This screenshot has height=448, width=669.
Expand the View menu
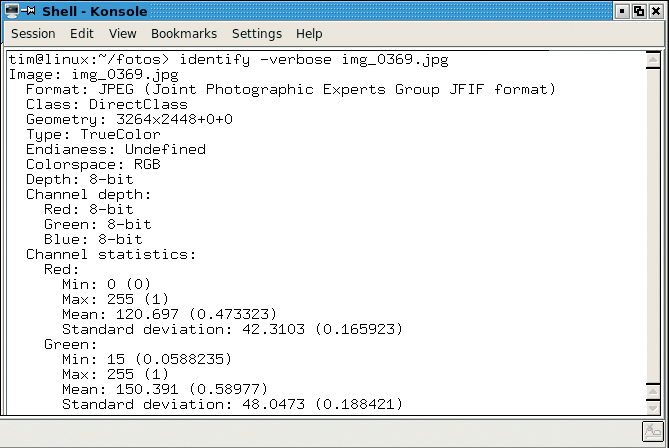pos(122,34)
